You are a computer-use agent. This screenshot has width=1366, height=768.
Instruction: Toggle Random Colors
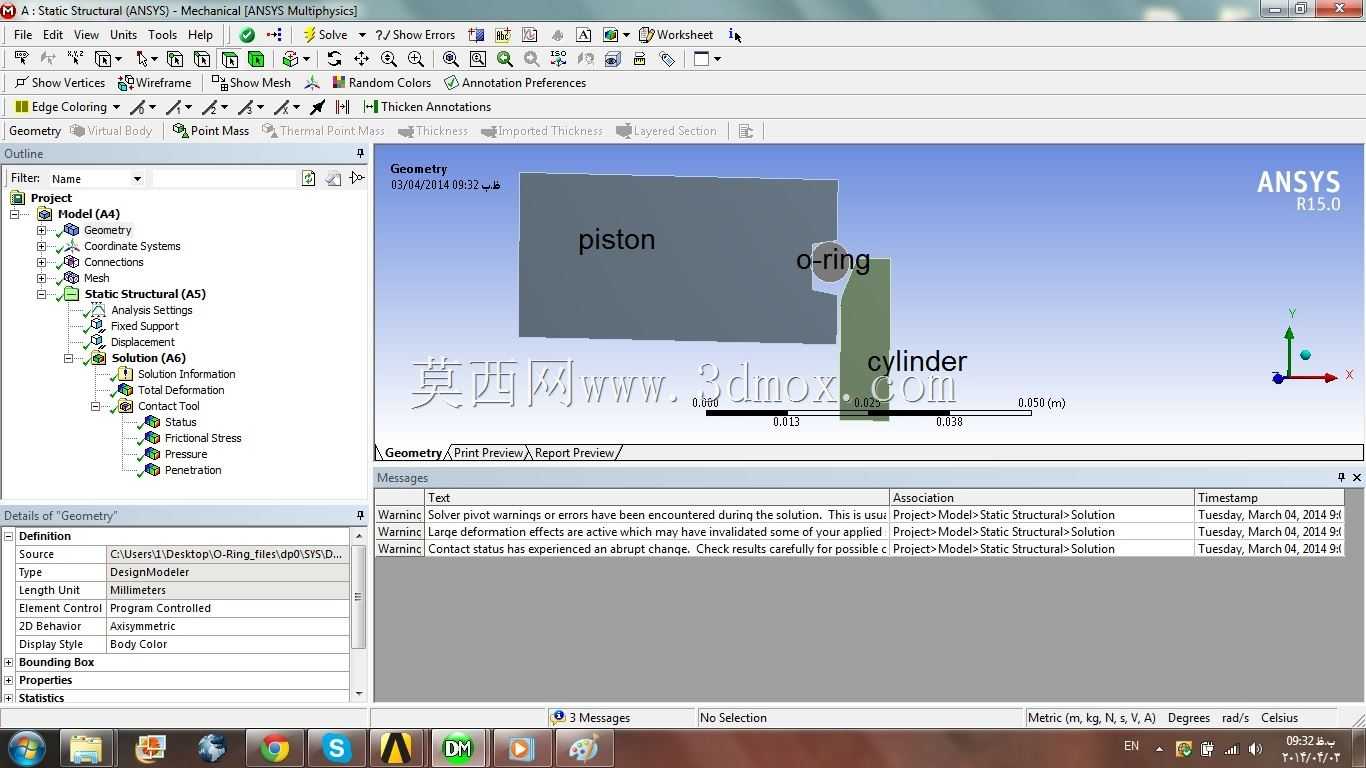381,83
